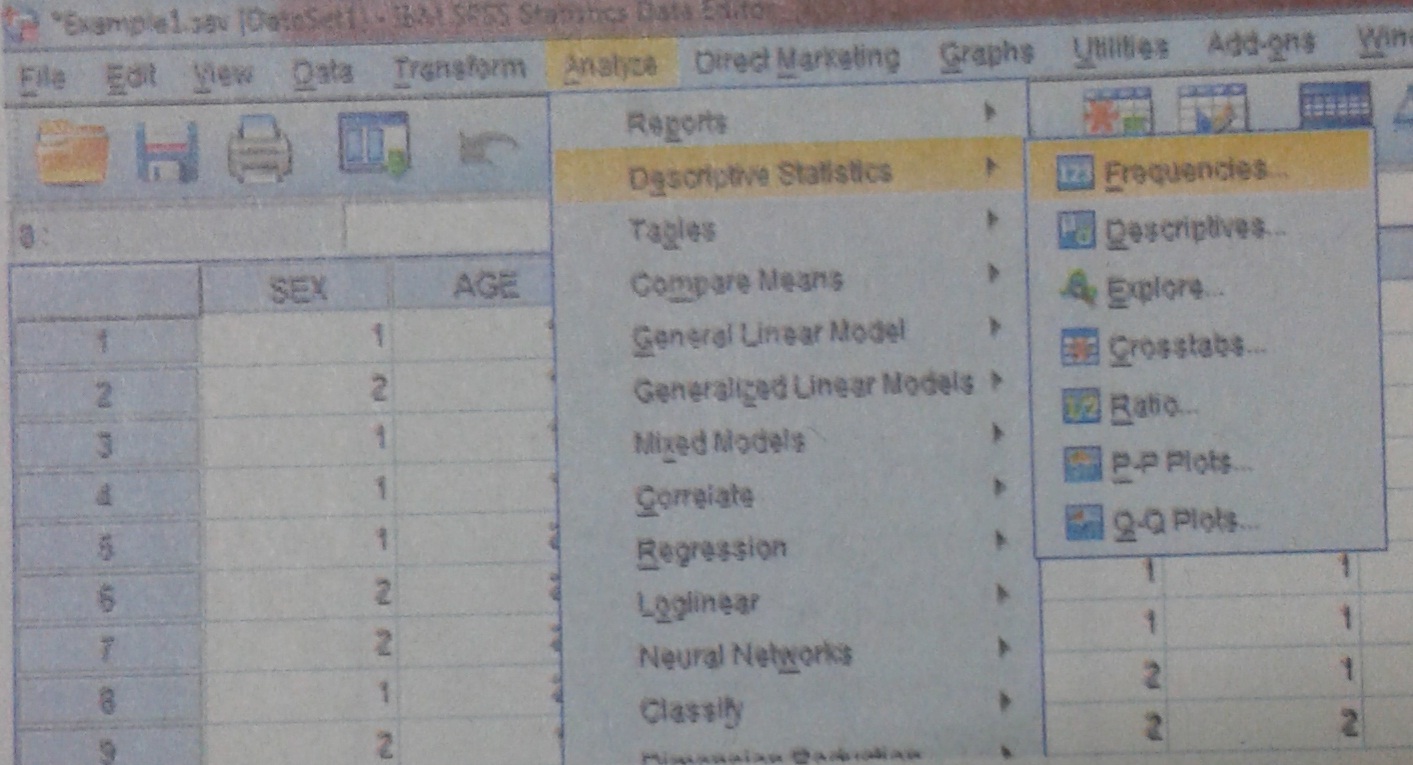Open the Direct Marketing menu
This screenshot has height=765, width=1413.
click(x=797, y=59)
